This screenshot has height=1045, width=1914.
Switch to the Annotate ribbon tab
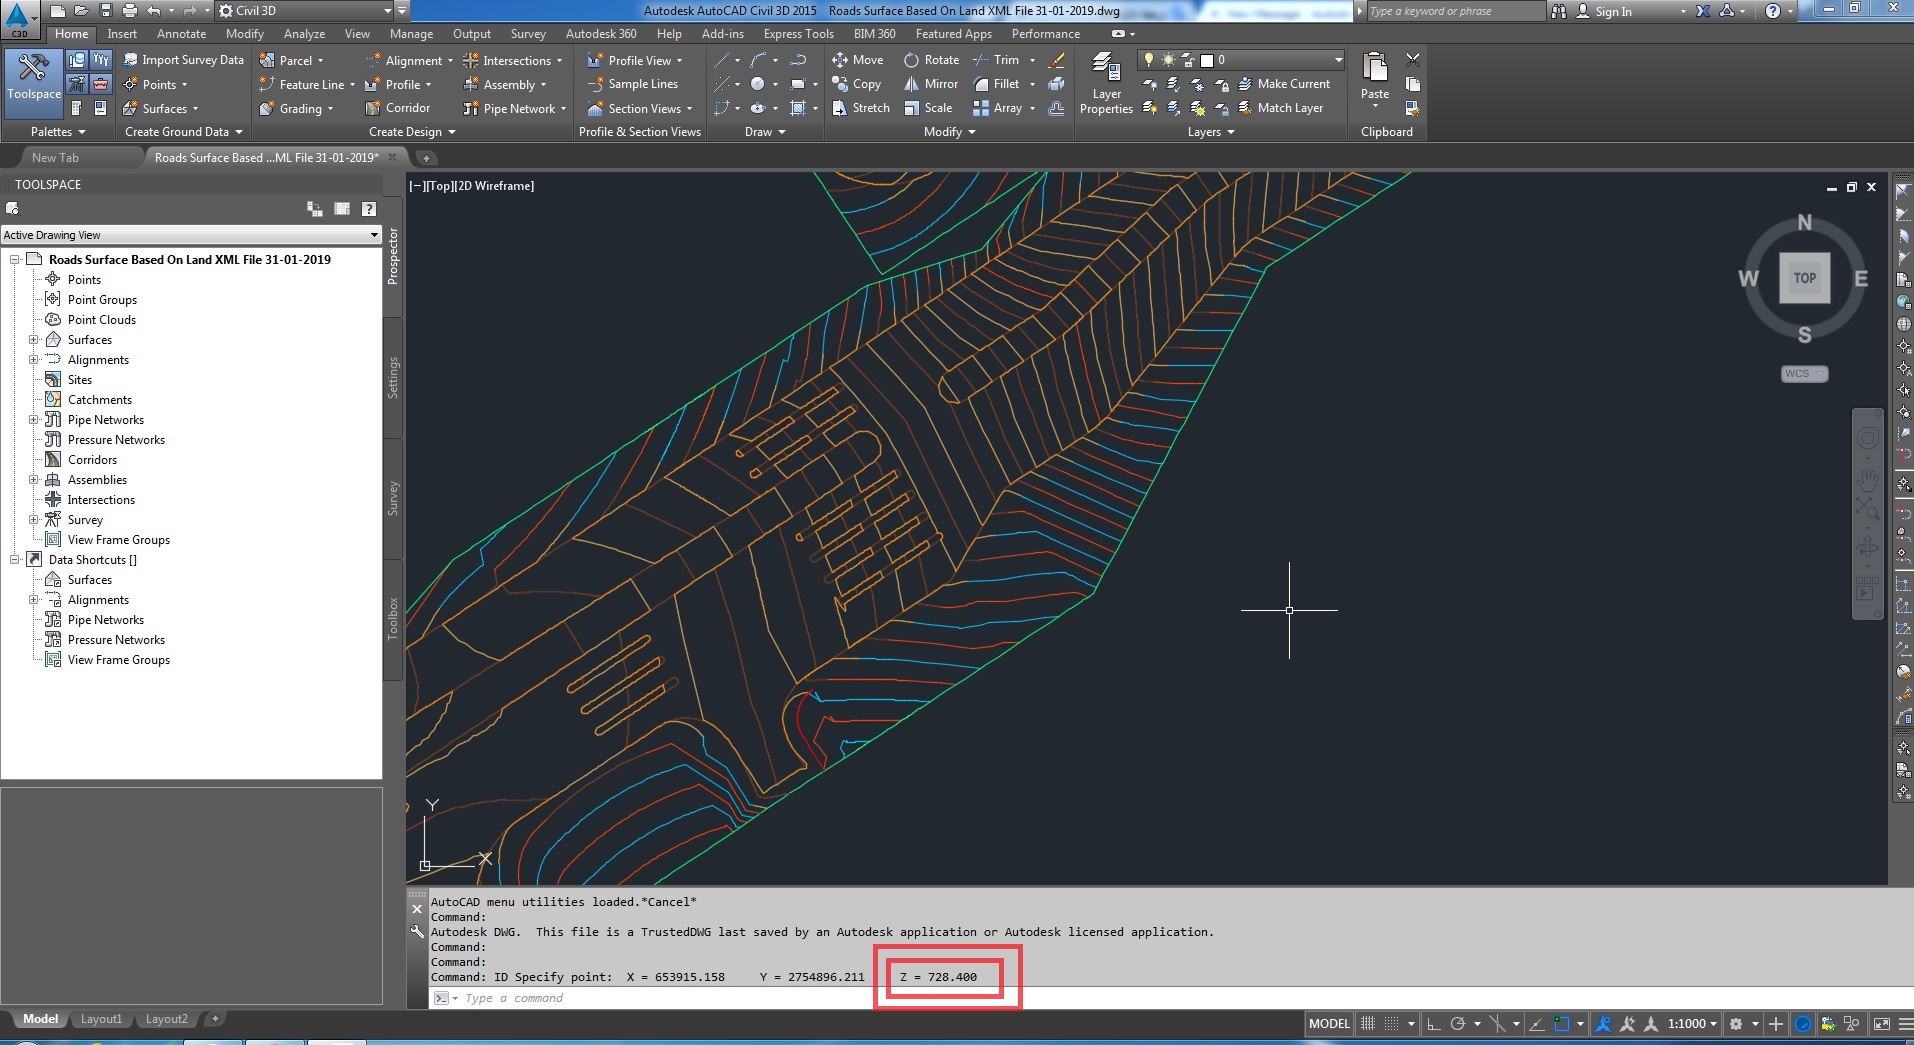tap(182, 33)
